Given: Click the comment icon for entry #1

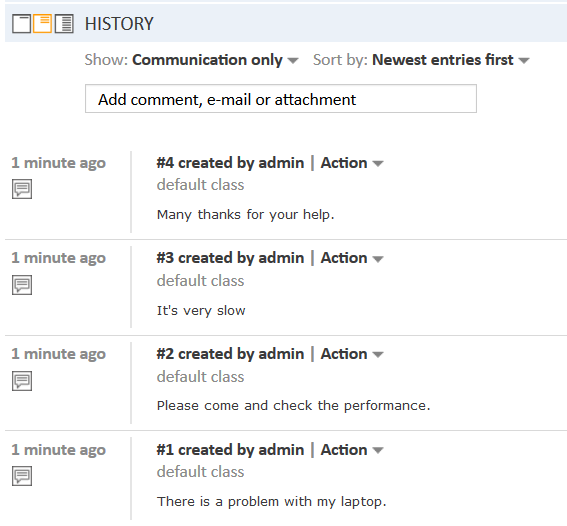Looking at the screenshot, I should (22, 476).
